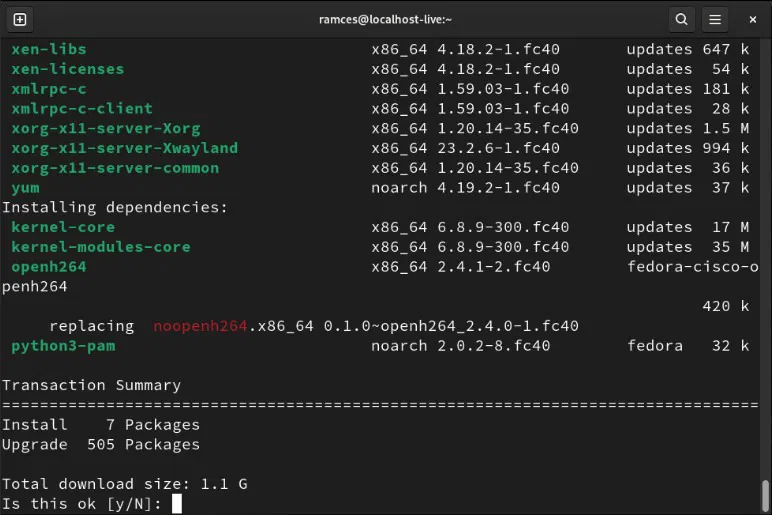Select the xorg-x11-server-common package name
Image resolution: width=772 pixels, height=515 pixels.
pyautogui.click(x=115, y=168)
